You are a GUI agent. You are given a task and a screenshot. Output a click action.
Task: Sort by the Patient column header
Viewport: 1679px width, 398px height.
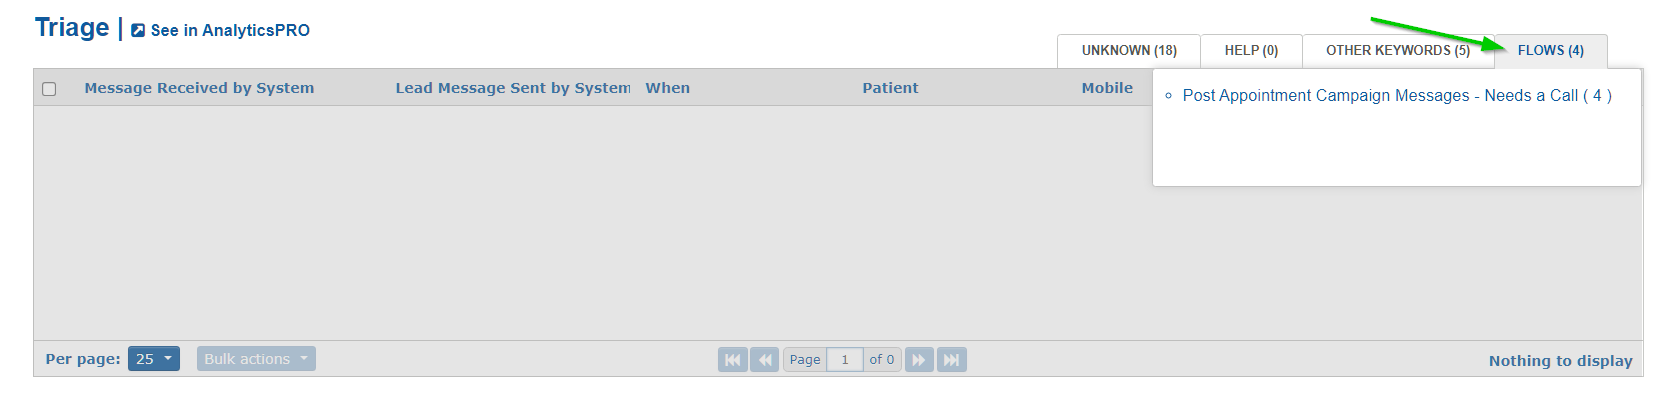coord(890,88)
